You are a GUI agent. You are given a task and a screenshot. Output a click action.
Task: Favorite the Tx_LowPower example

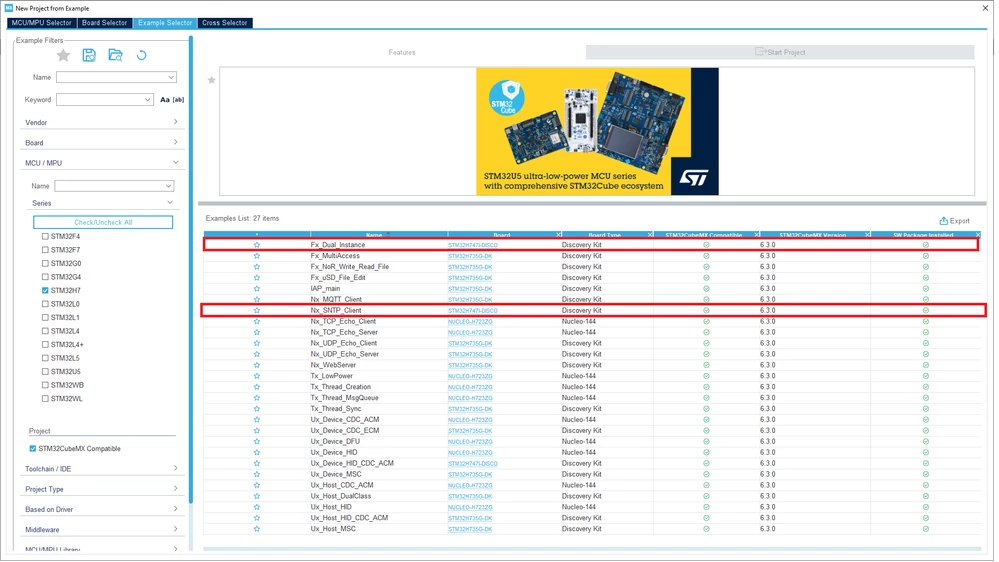pos(257,376)
